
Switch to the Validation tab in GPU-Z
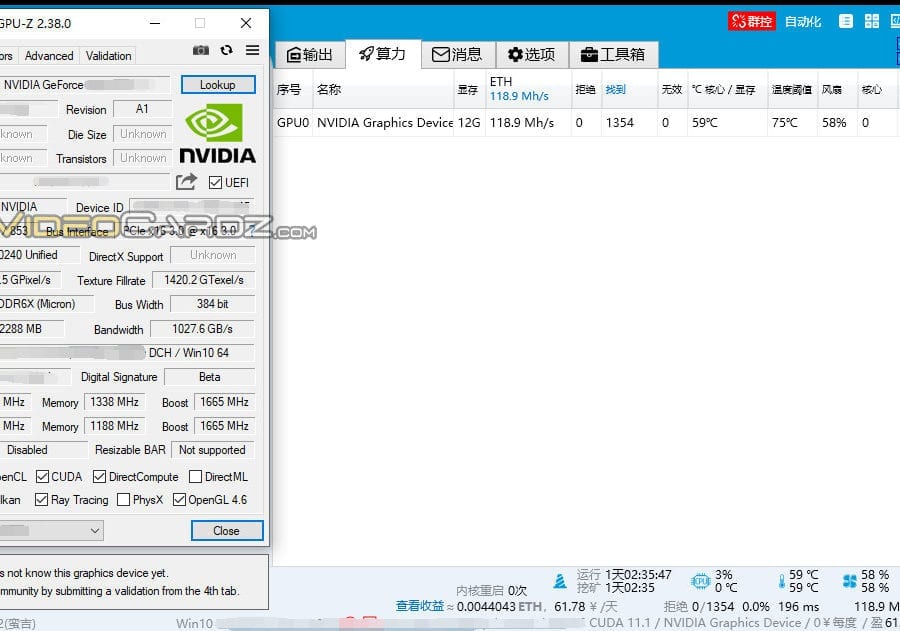click(x=108, y=56)
